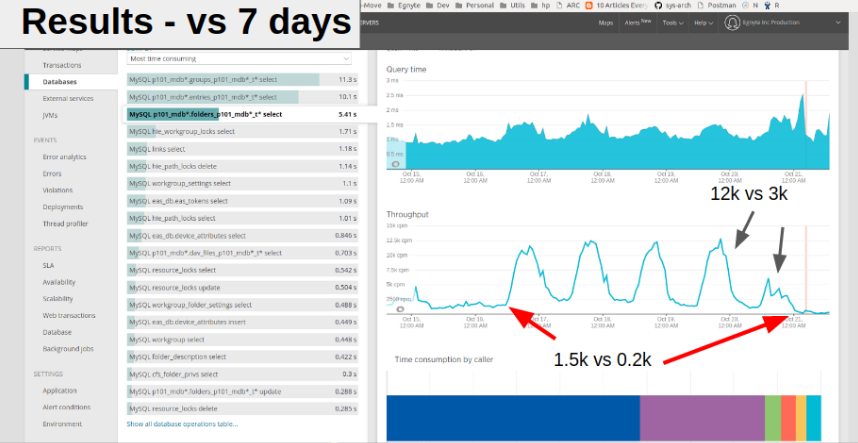Click the account avatar icon for Egnyte Inc Production
Image resolution: width=858 pixels, height=443 pixels.
click(733, 22)
